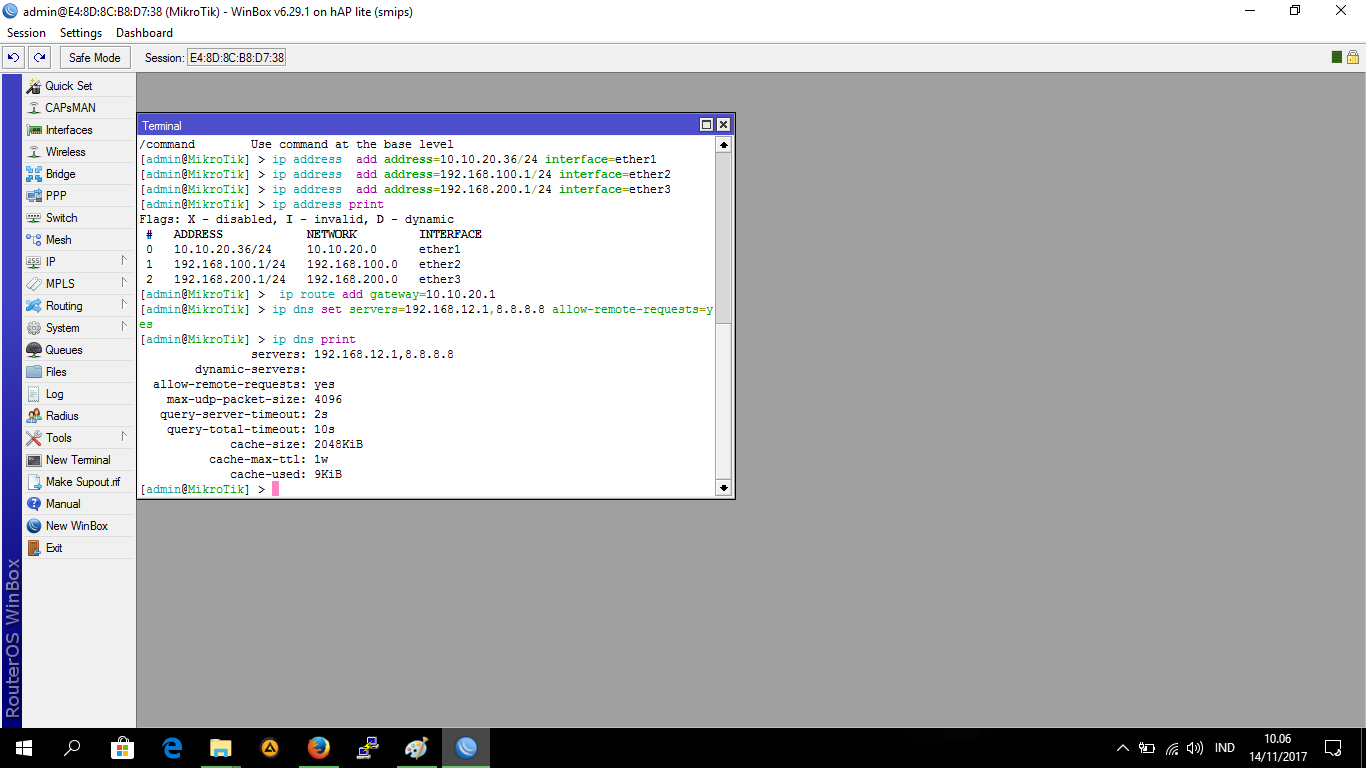
Task: Click the lock icon in toolbar
Action: 1353,57
